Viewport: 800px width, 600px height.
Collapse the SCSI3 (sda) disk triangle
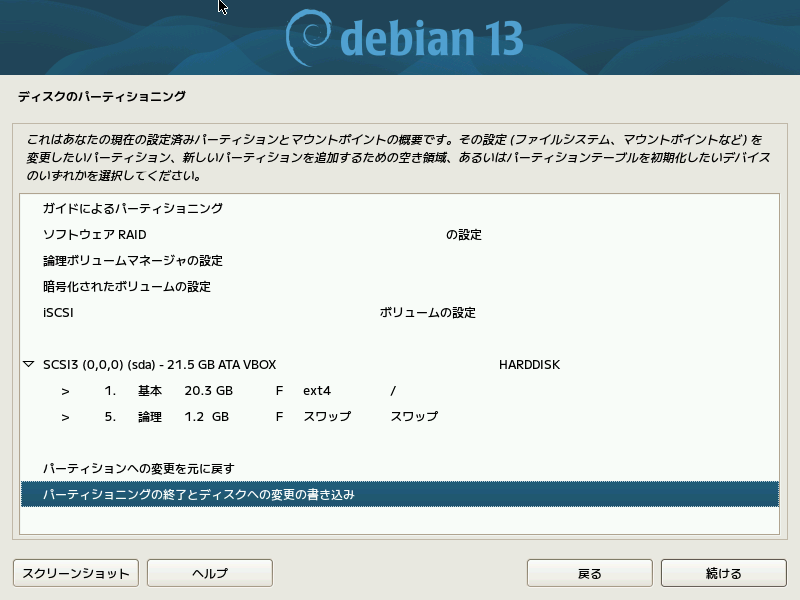(x=29, y=364)
